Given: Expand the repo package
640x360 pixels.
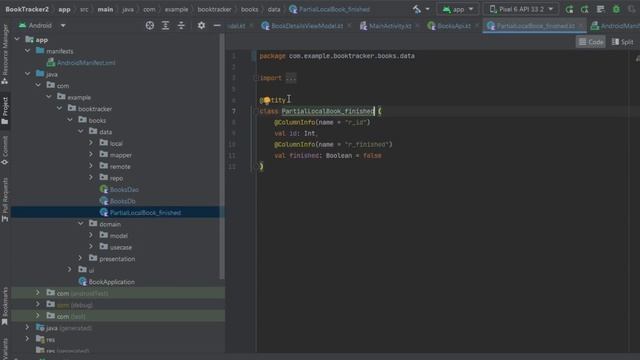Looking at the screenshot, I should coord(91,178).
